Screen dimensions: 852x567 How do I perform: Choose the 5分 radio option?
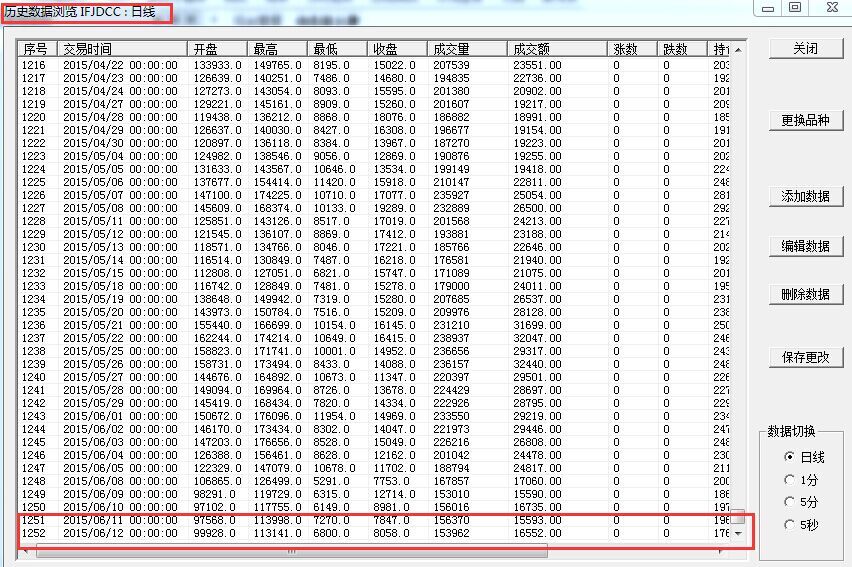click(790, 502)
